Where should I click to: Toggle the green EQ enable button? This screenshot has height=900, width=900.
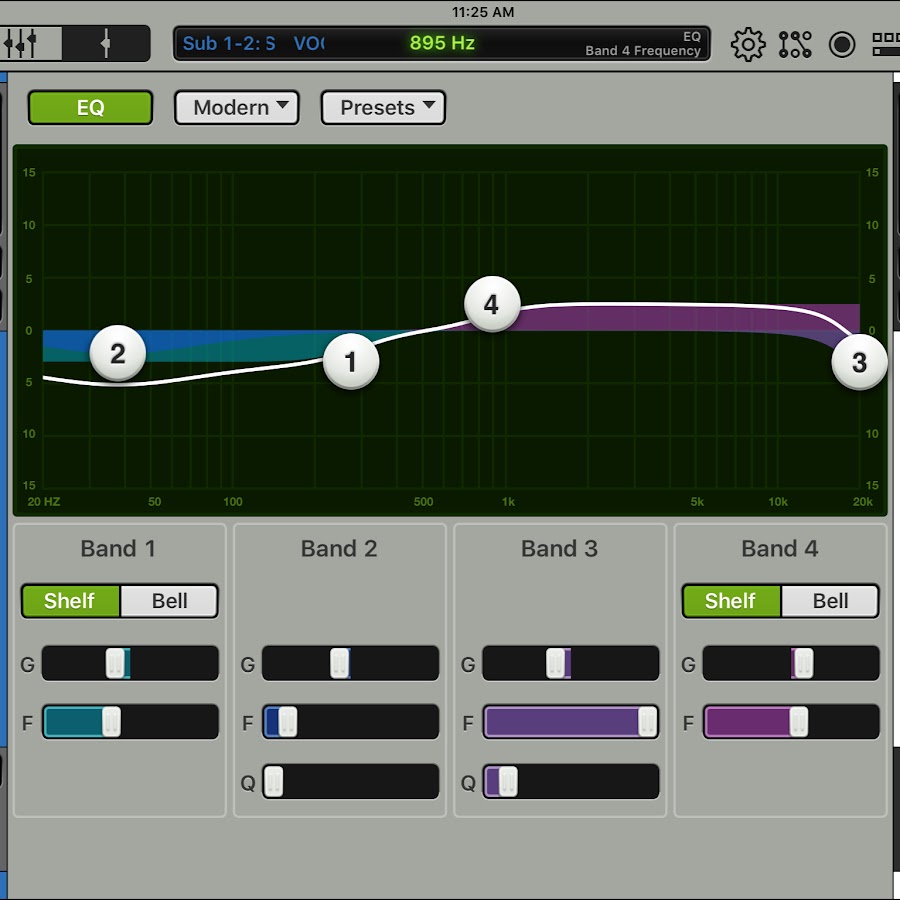tap(90, 108)
